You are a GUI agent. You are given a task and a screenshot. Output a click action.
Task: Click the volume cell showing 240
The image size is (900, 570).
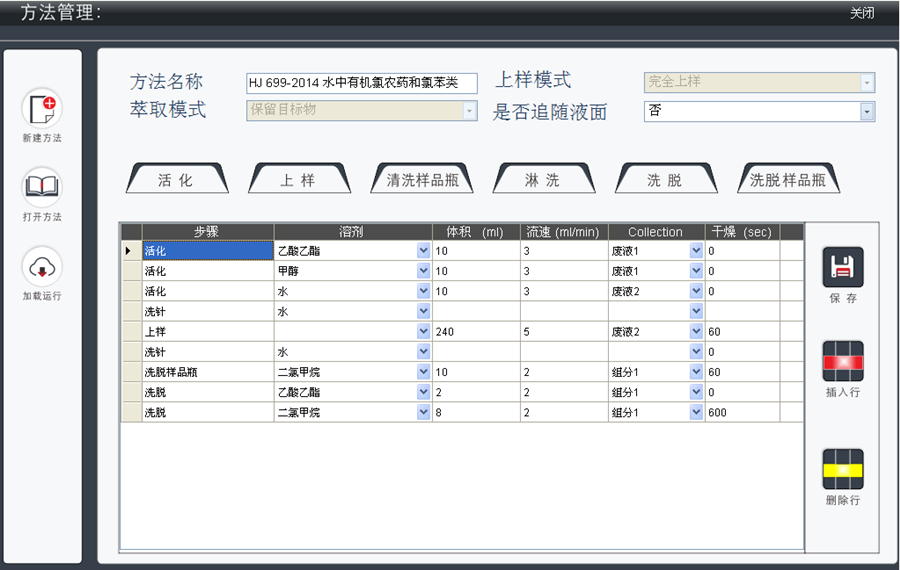coord(475,331)
